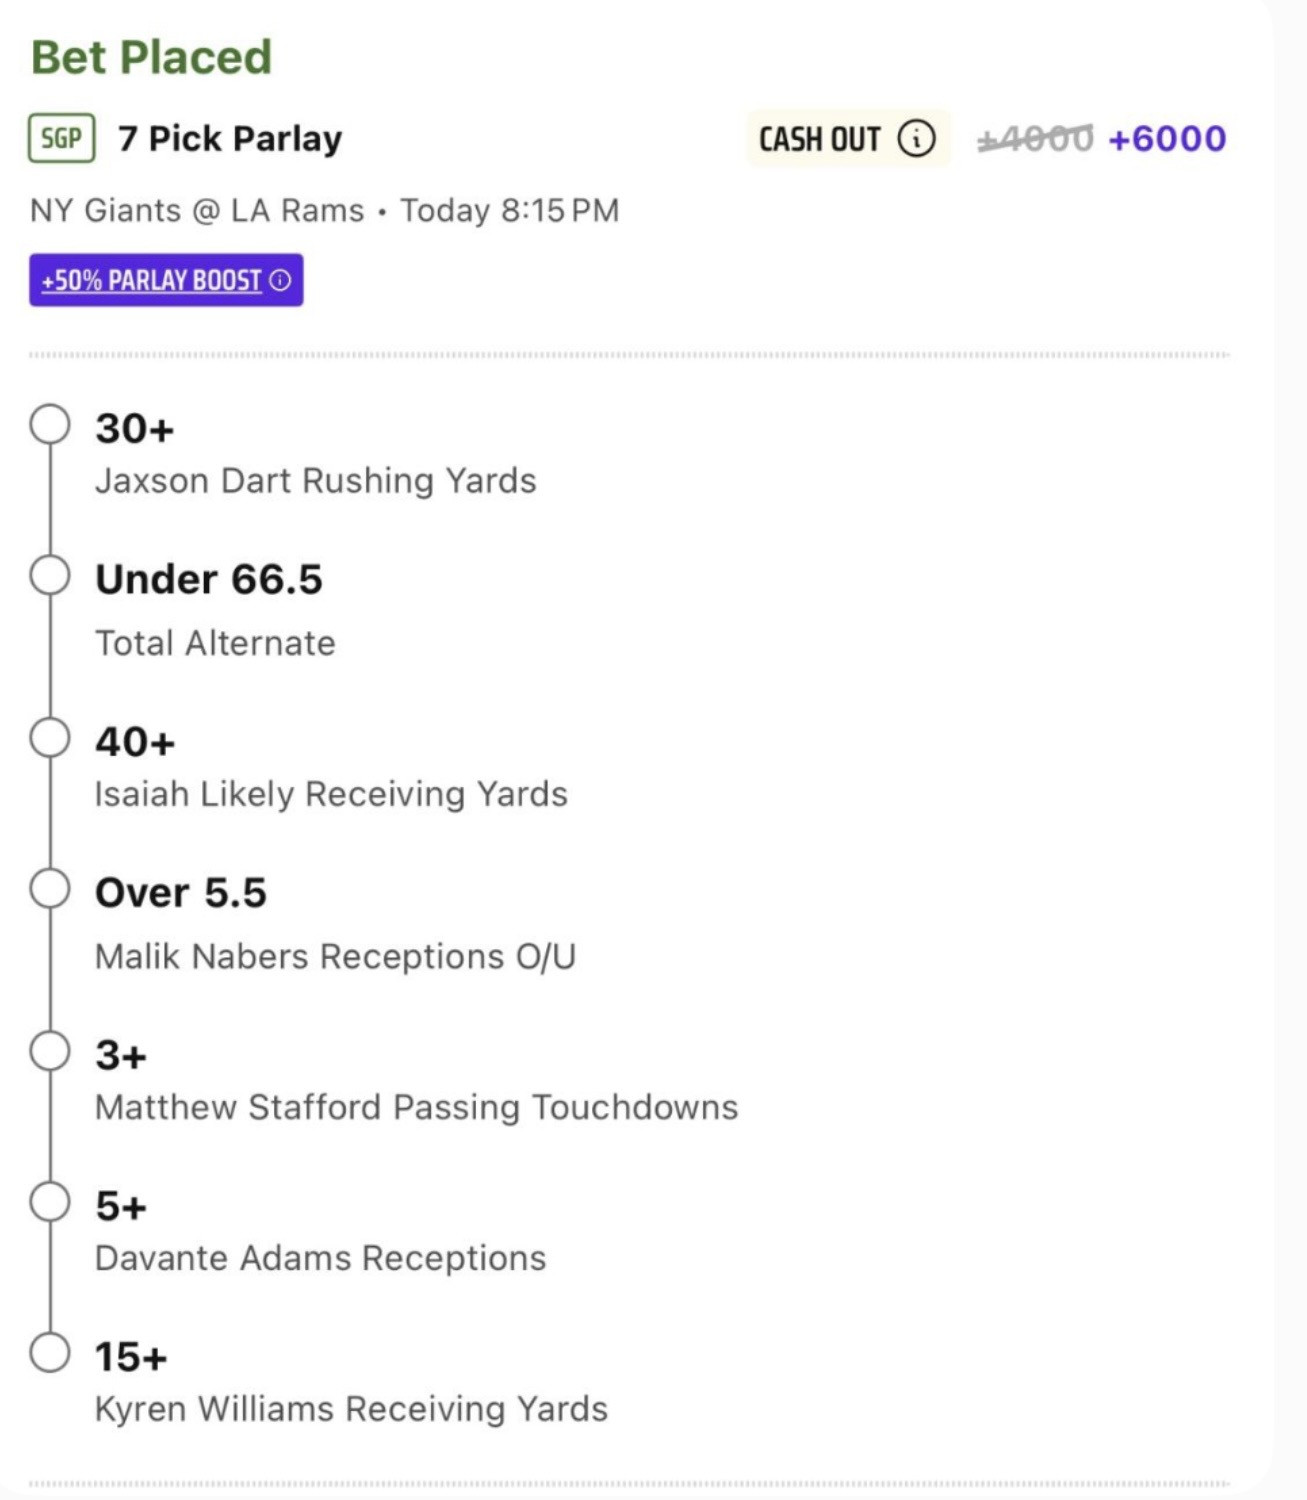Click the Matthew Stafford leg status circle
The image size is (1307, 1500).
(x=50, y=1051)
